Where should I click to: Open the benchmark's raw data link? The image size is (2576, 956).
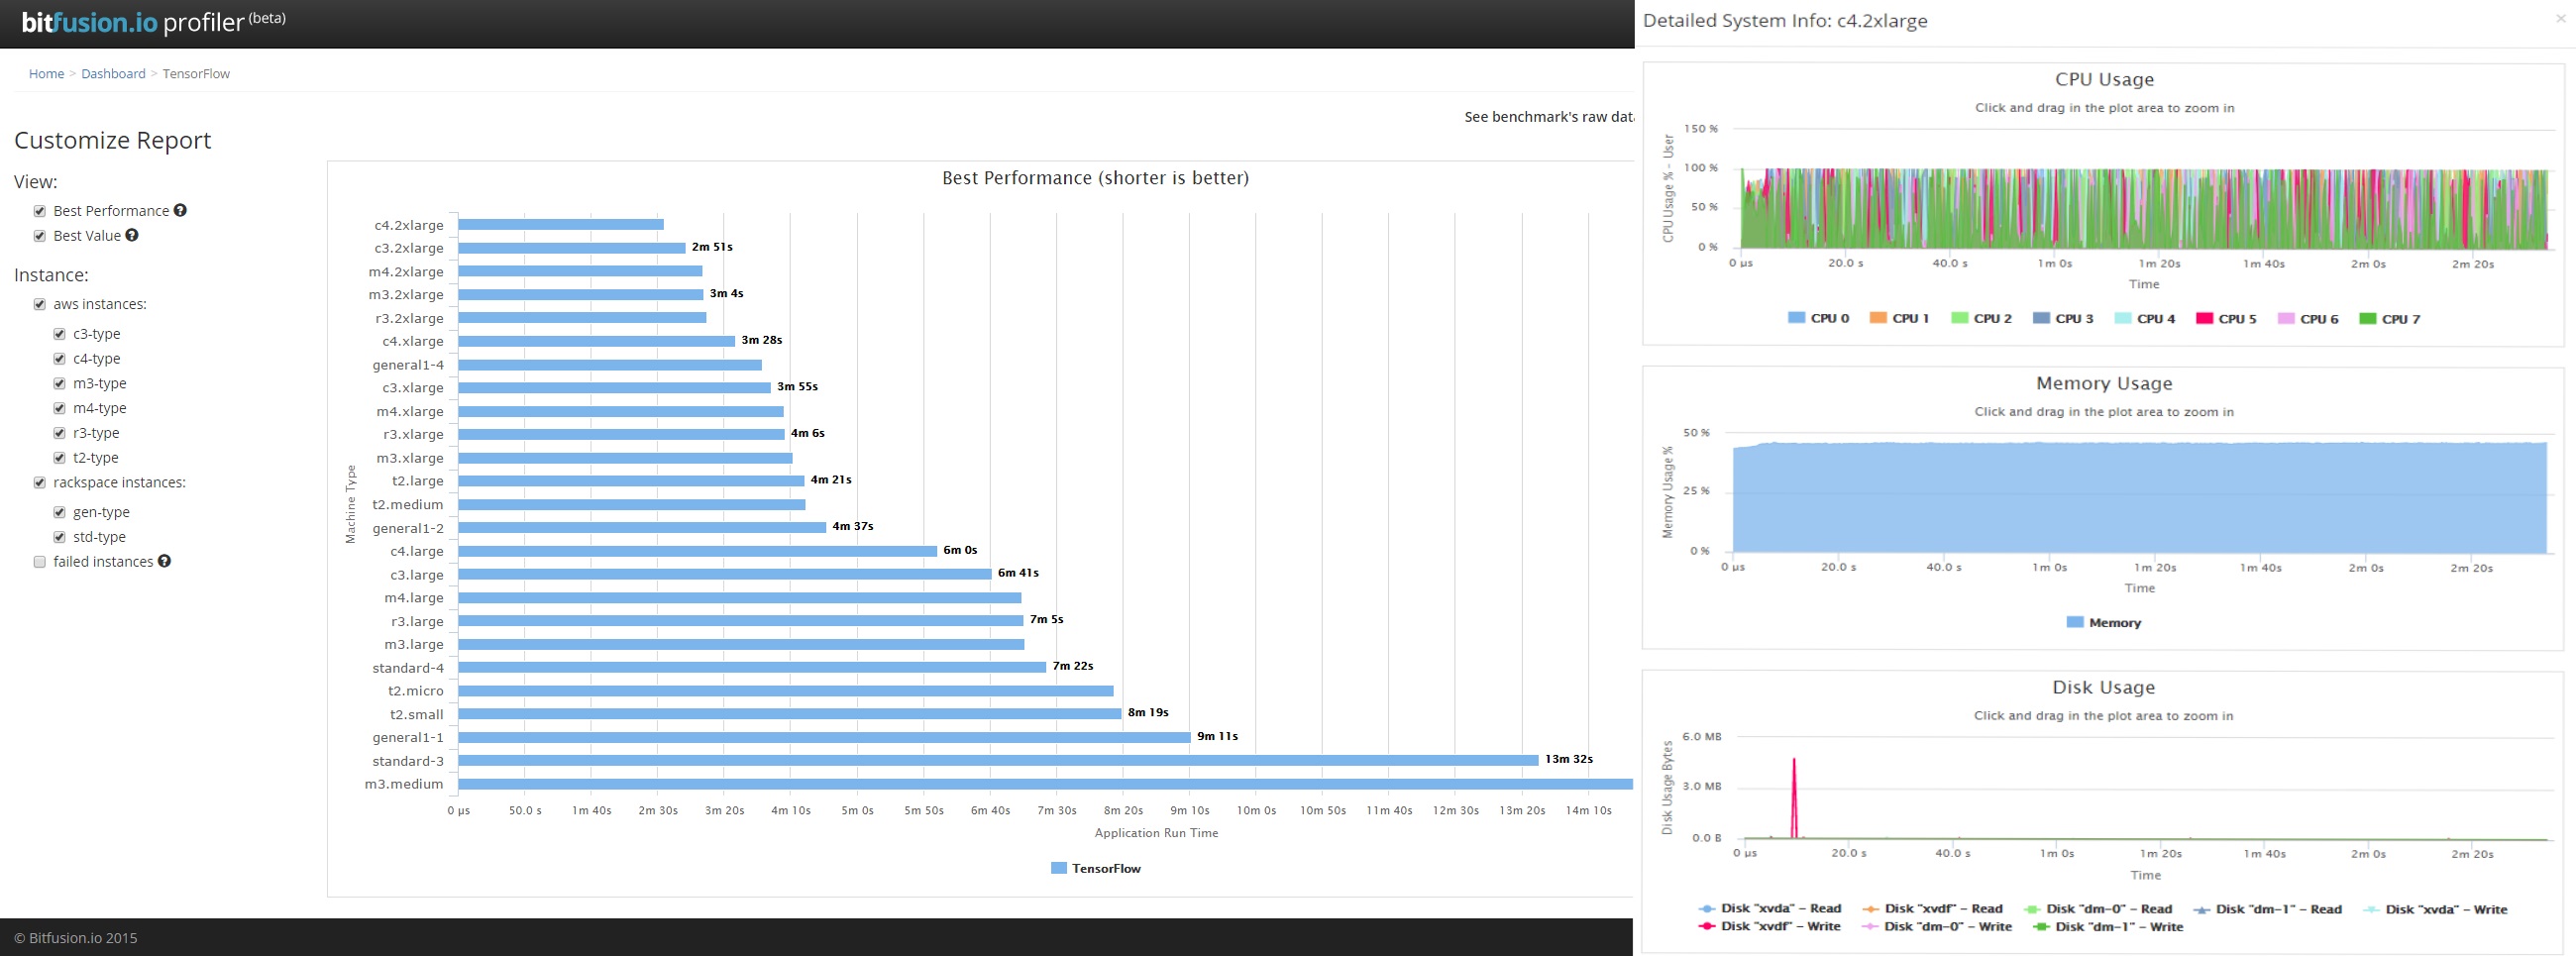(x=1548, y=117)
